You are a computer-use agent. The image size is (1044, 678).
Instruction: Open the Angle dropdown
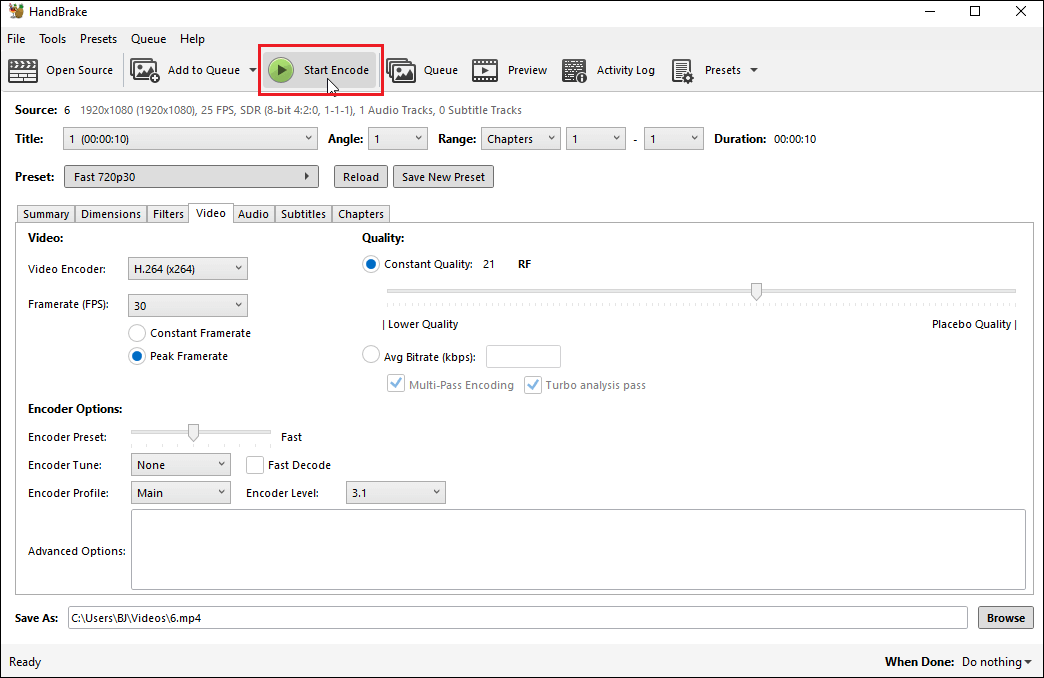[397, 139]
